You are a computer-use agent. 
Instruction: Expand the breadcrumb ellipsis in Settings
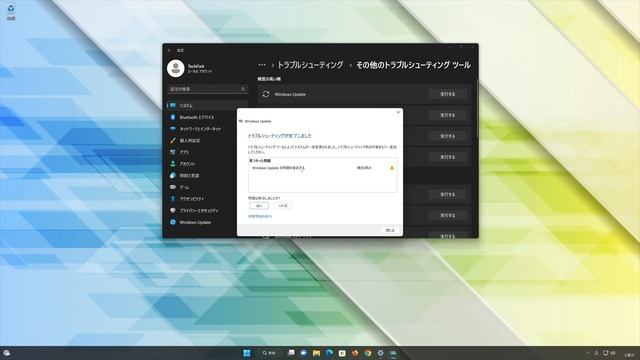(x=262, y=65)
